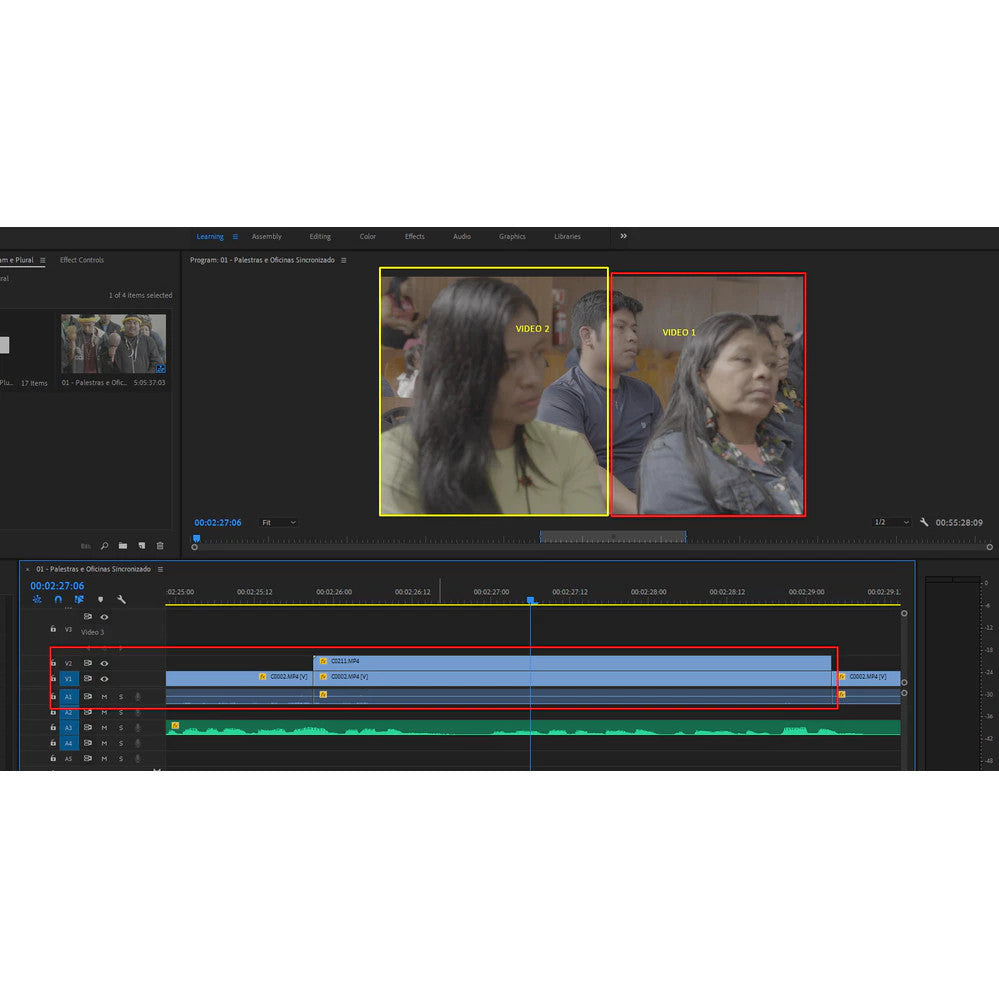Open the Project panel hamburger menu
This screenshot has width=999, height=999.
(43, 260)
